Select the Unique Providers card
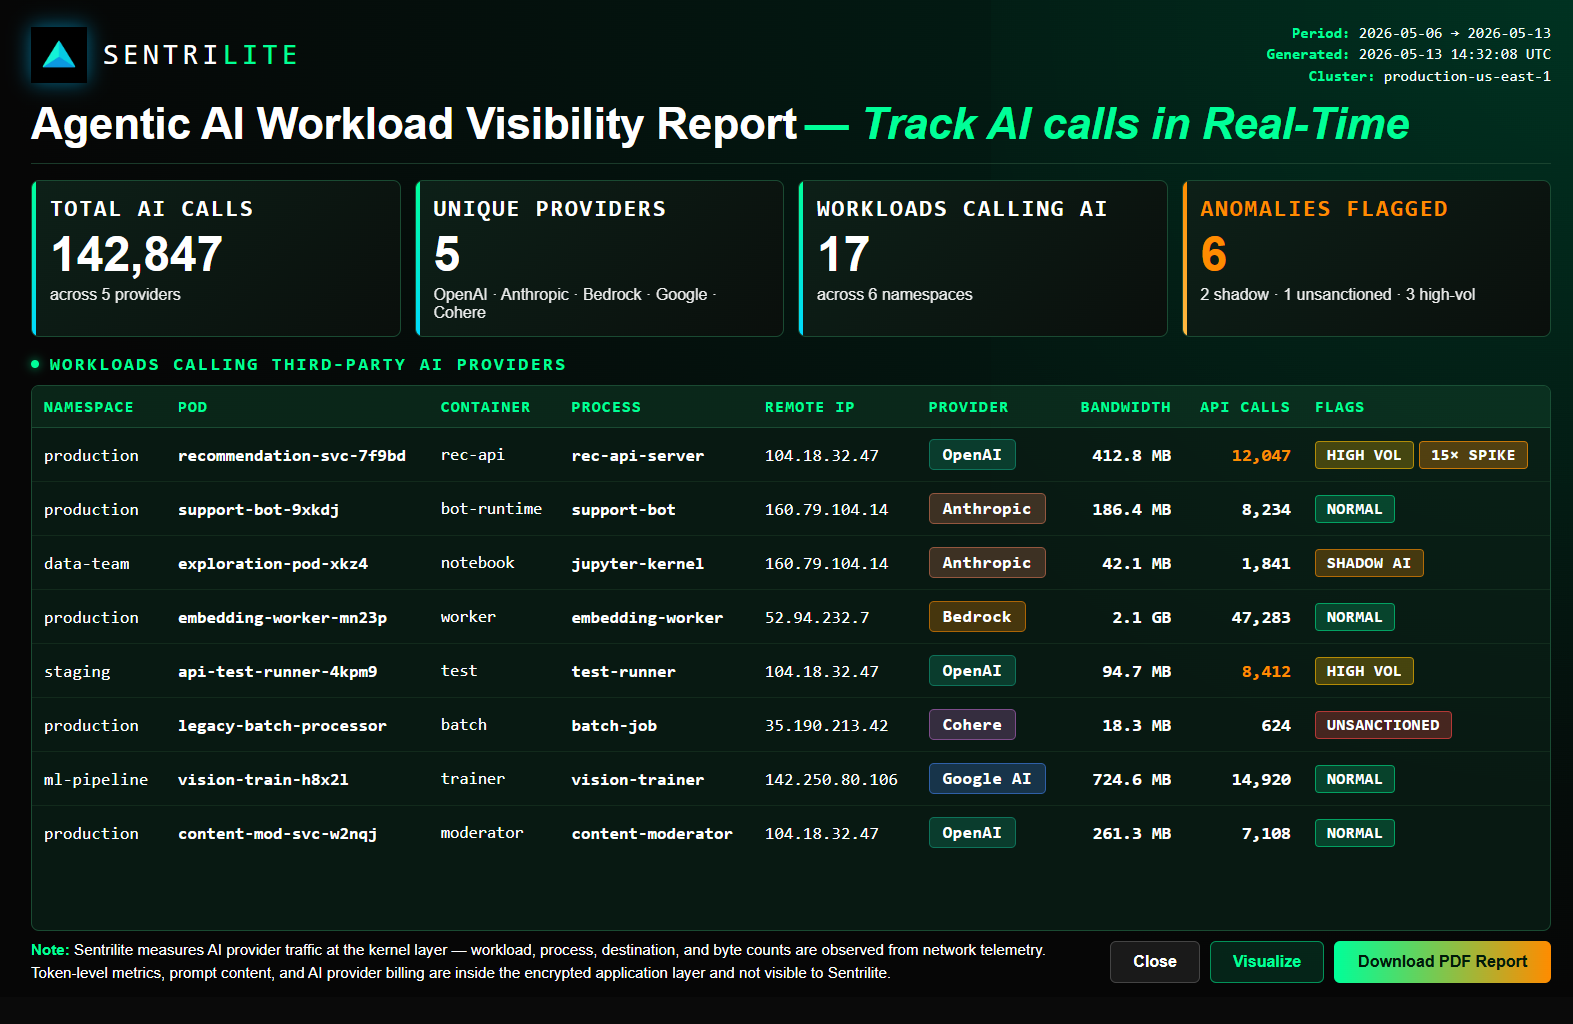1573x1024 pixels. (x=600, y=258)
